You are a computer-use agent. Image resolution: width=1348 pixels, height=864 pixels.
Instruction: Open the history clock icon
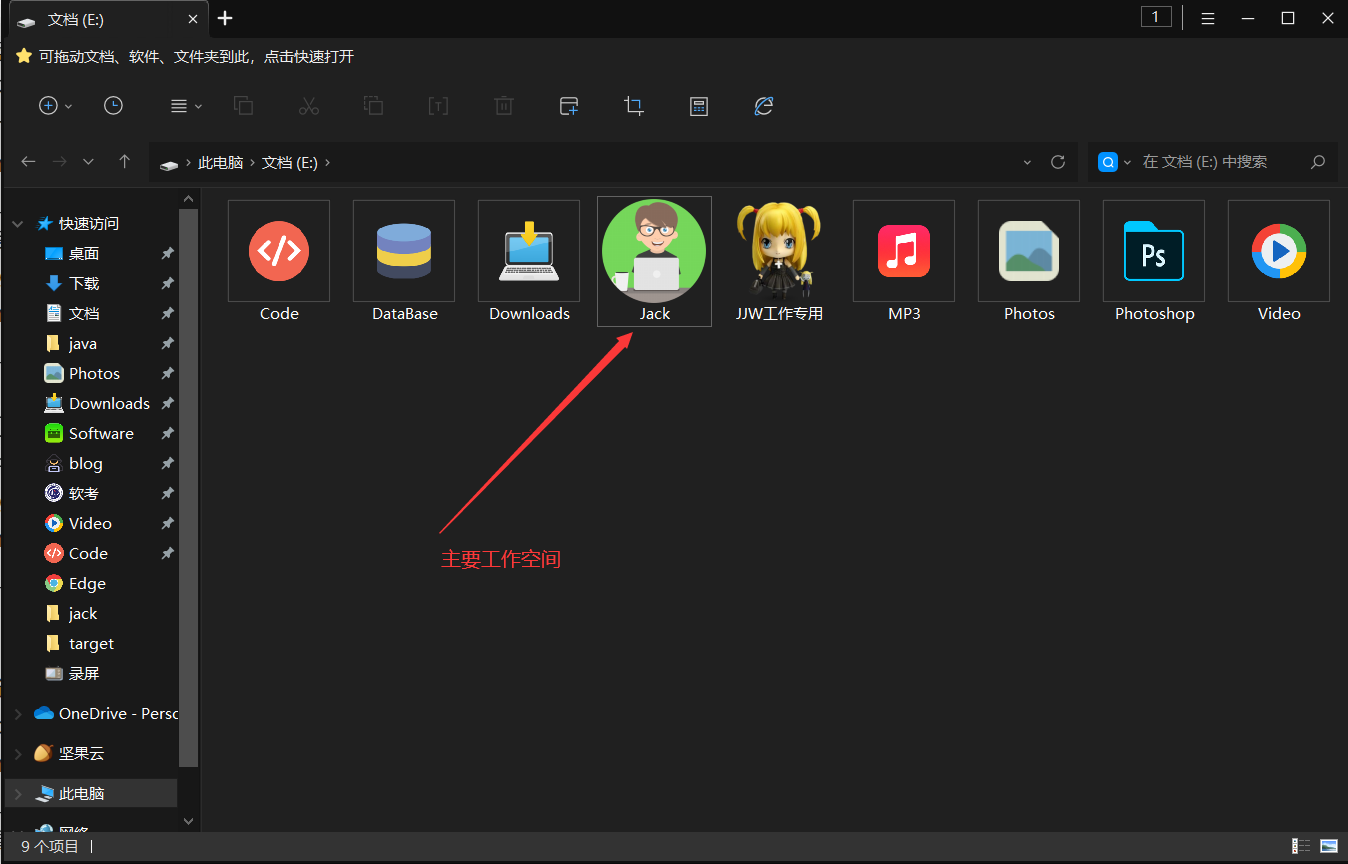[113, 106]
